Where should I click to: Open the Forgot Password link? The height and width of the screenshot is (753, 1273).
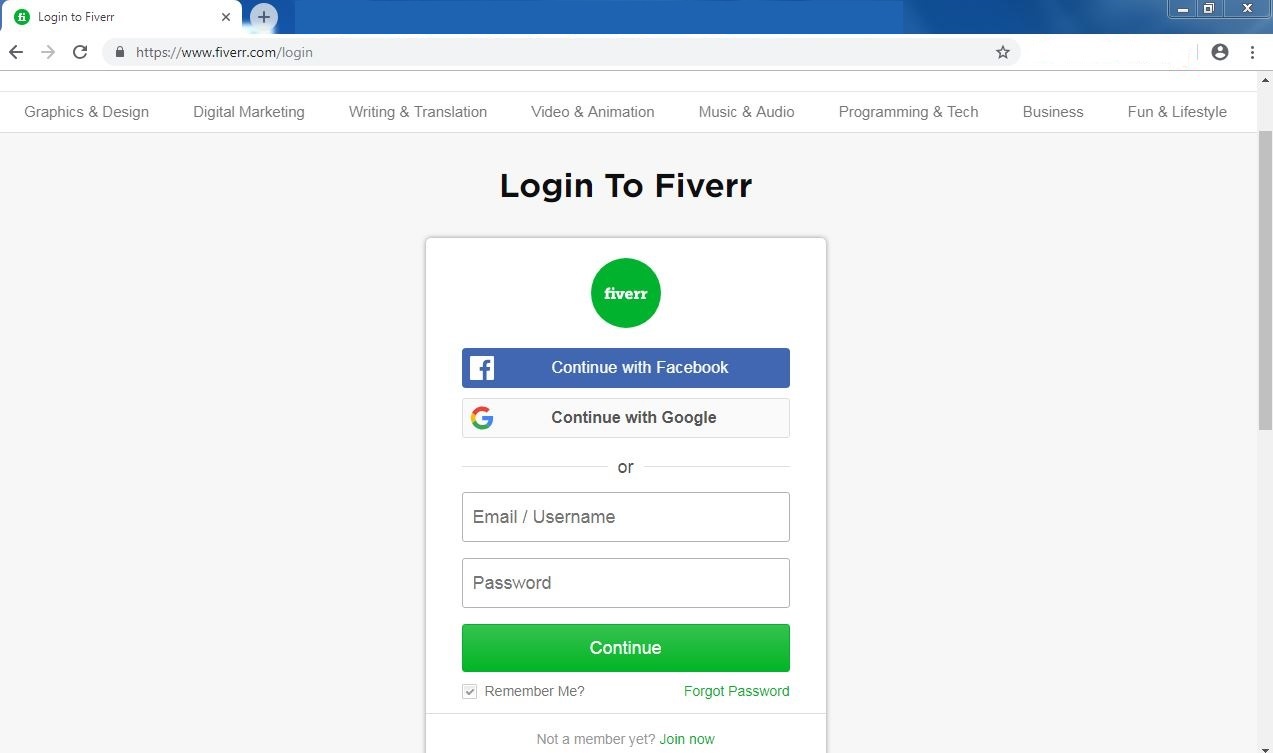(x=737, y=691)
